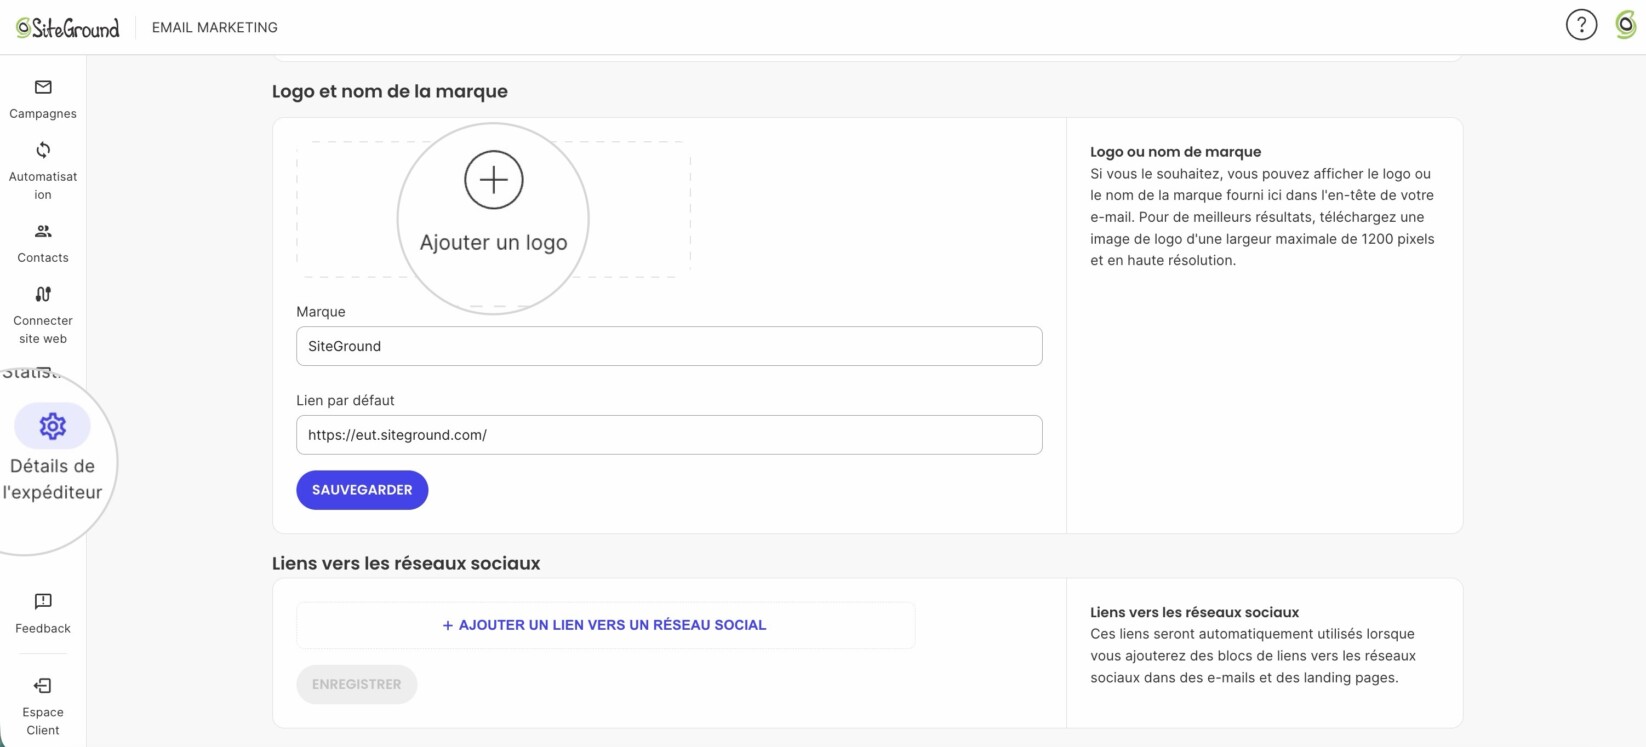Click the Feedback sidebar label
The height and width of the screenshot is (747, 1646).
tap(43, 629)
